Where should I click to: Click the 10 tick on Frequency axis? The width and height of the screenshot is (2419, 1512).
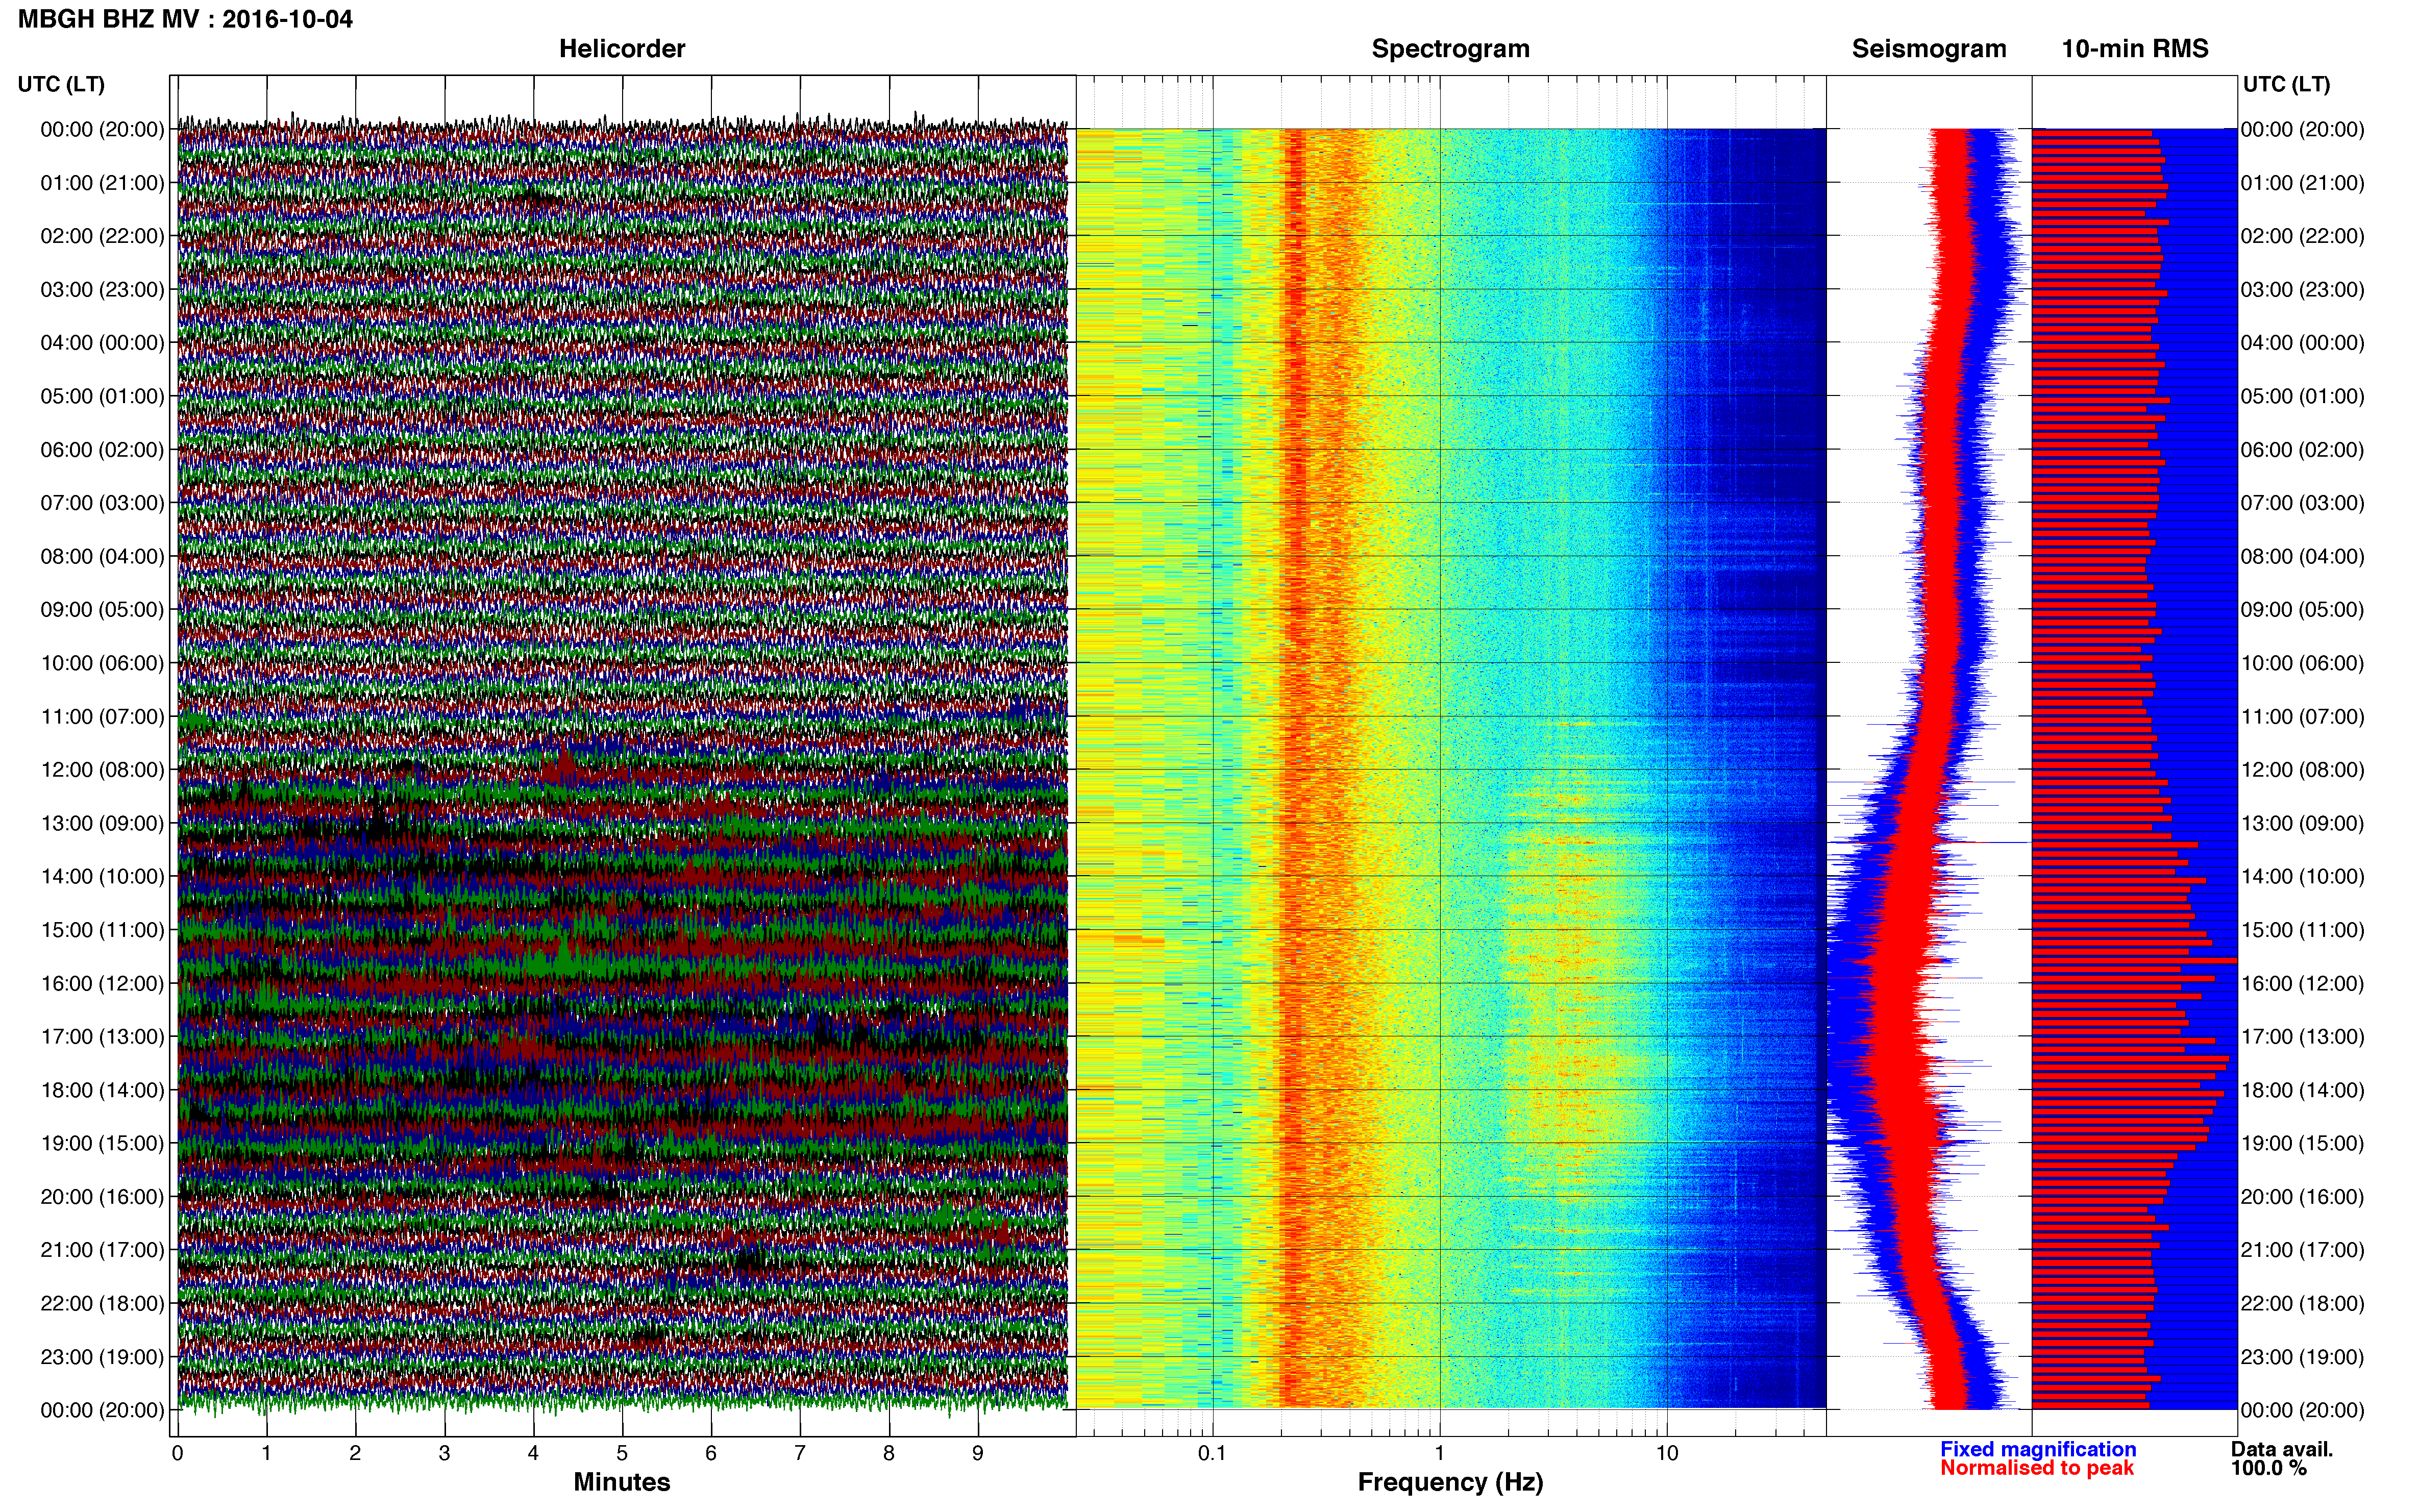click(x=1667, y=1453)
